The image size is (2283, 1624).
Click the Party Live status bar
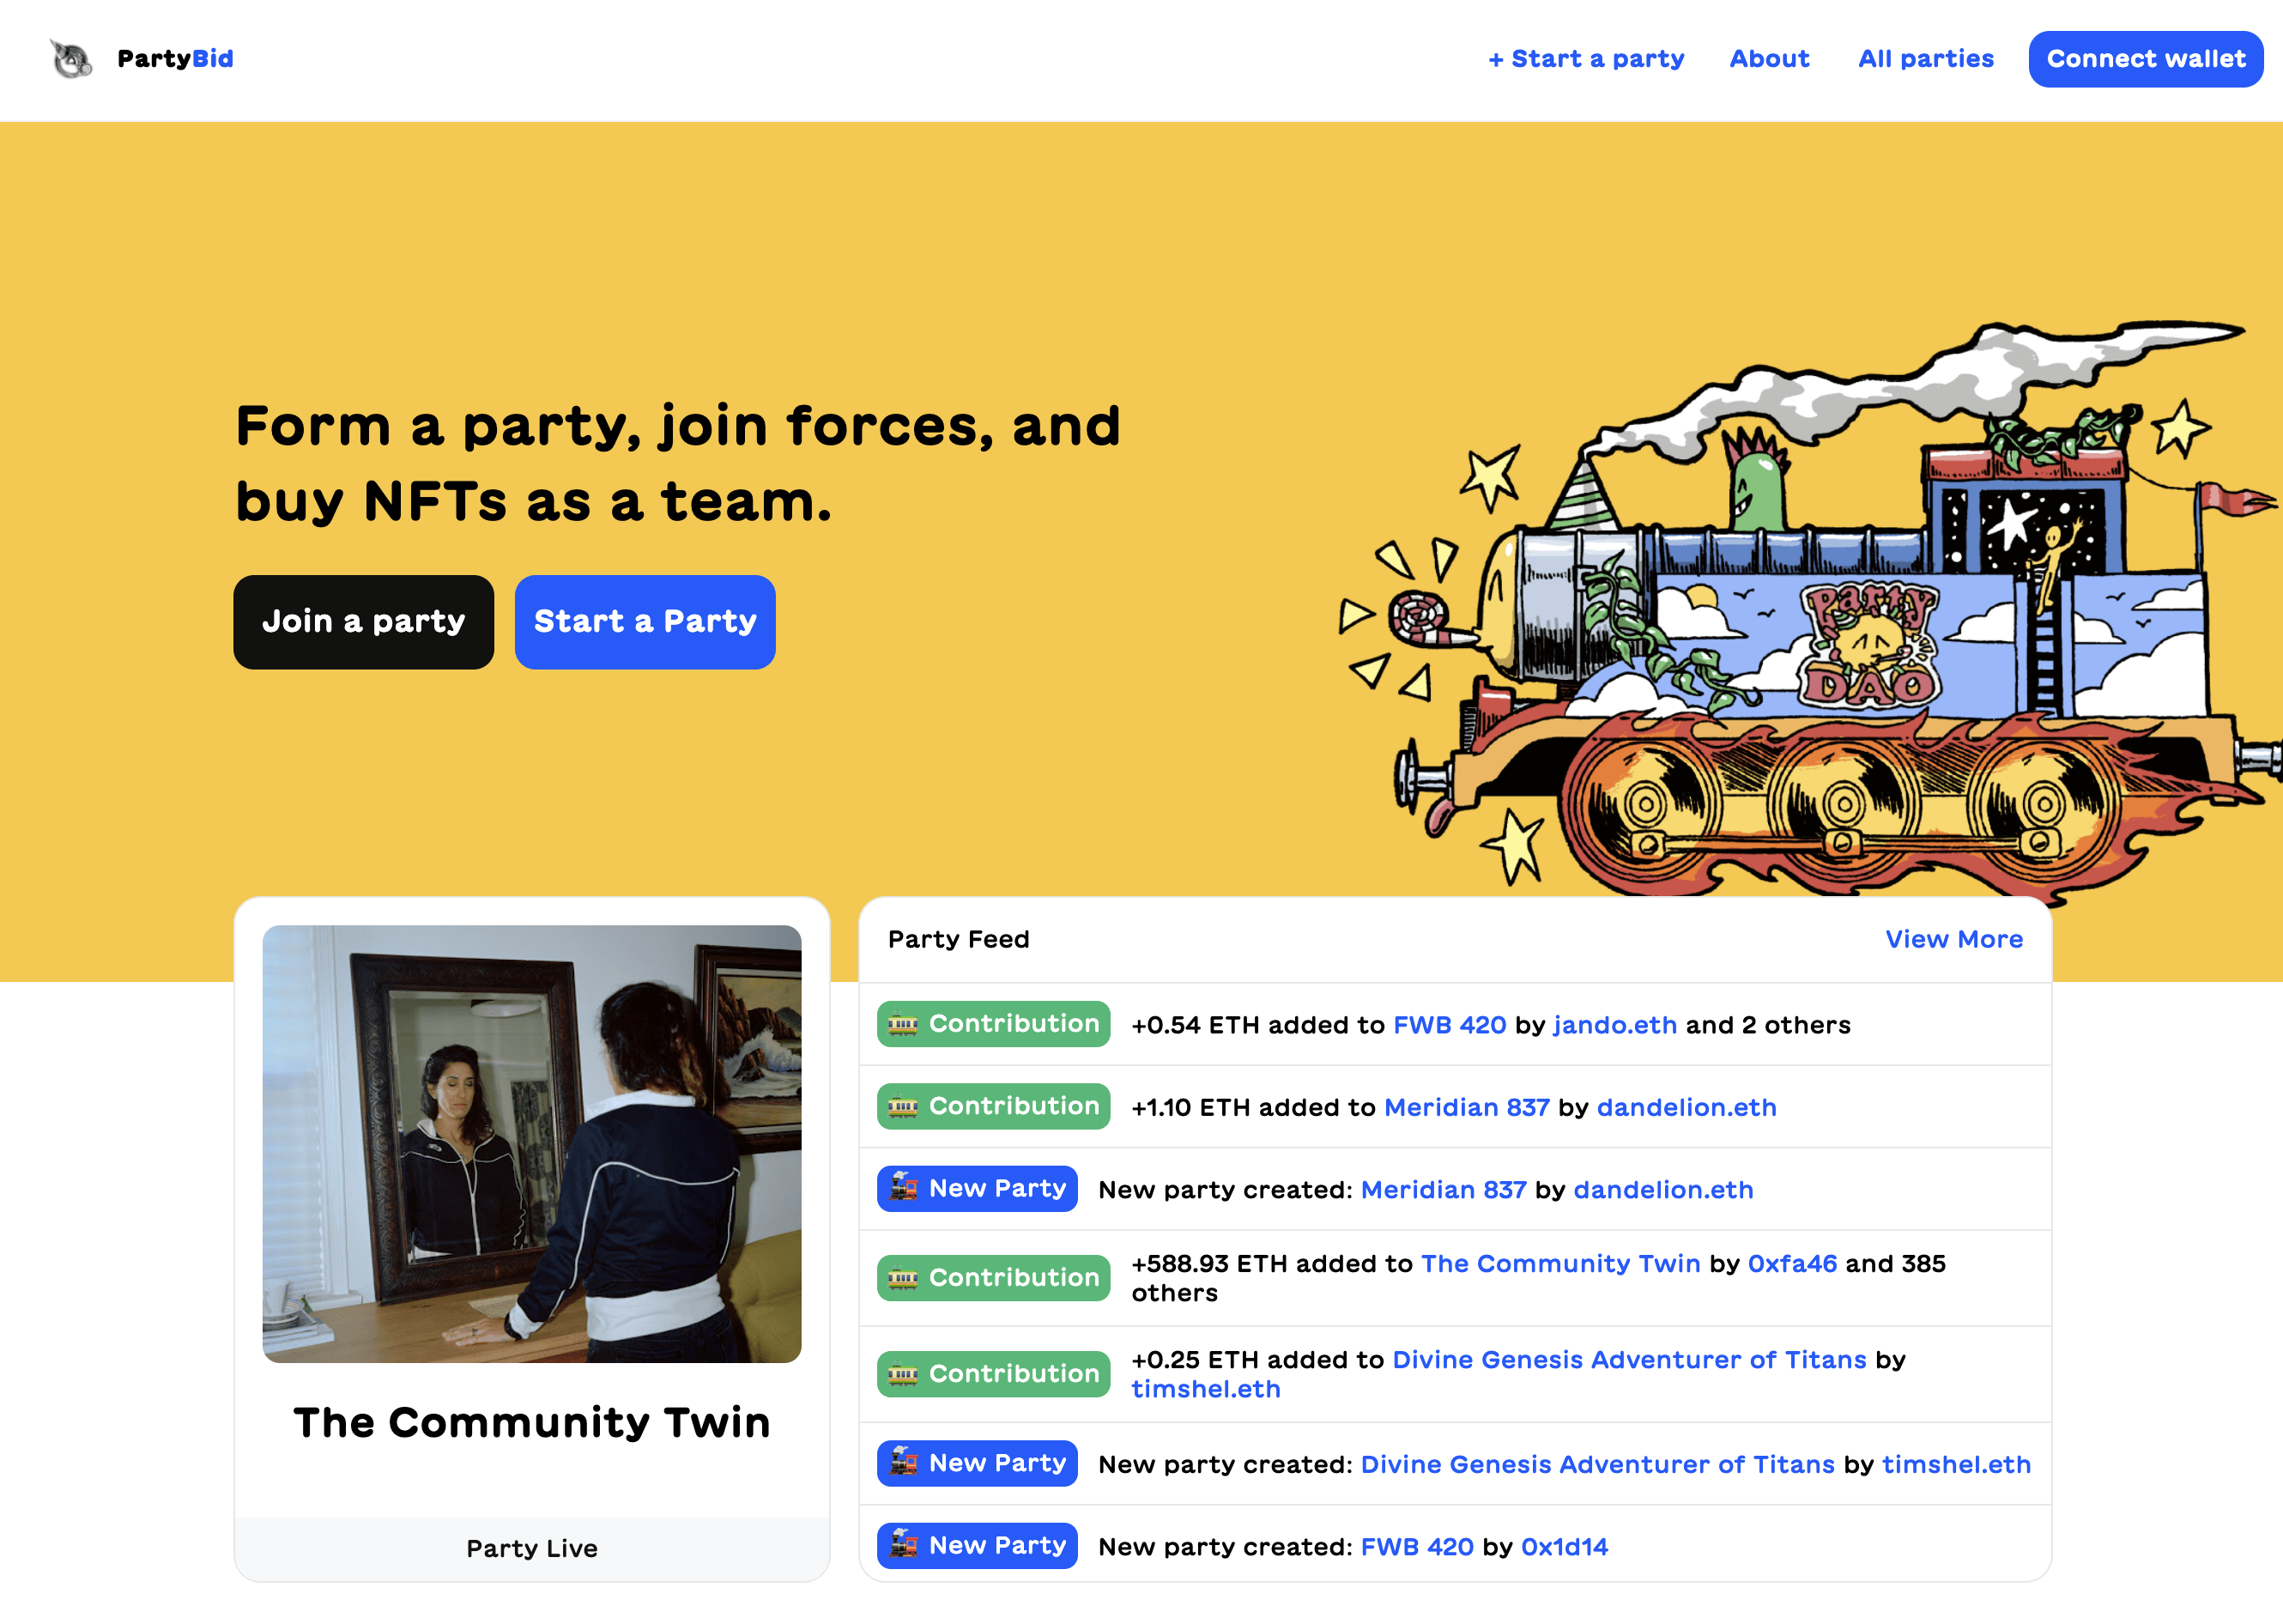click(x=532, y=1548)
